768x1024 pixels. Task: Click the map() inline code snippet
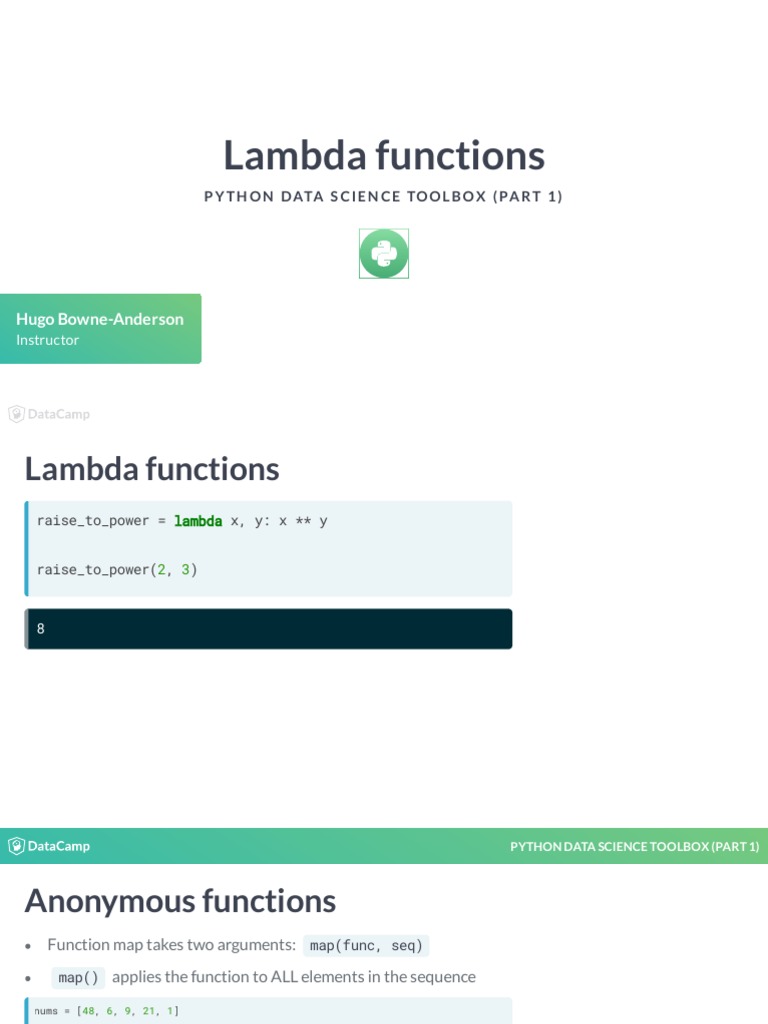[x=78, y=977]
